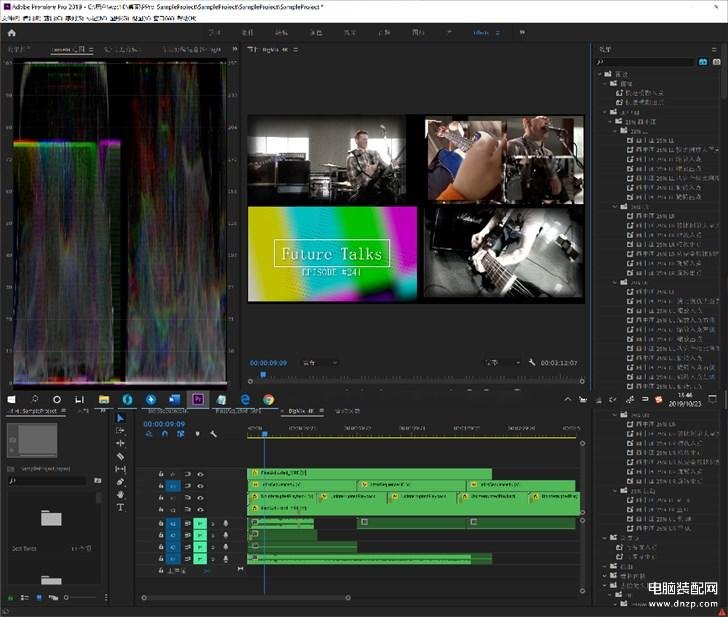Select the Ripple Edit tool

(x=121, y=443)
